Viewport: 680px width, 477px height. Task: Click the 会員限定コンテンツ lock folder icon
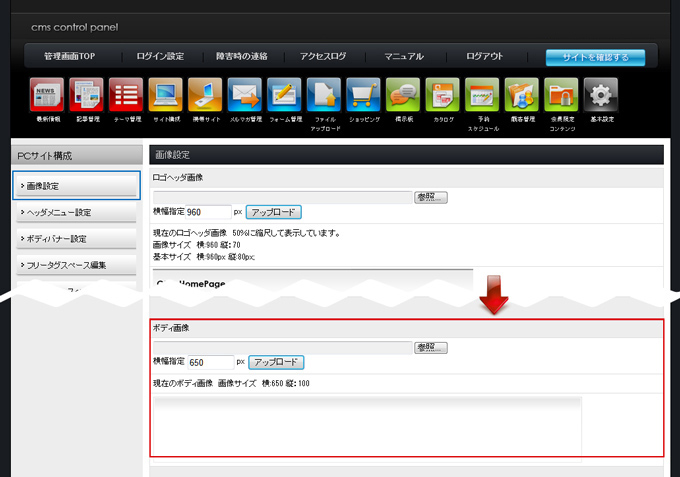click(x=561, y=96)
